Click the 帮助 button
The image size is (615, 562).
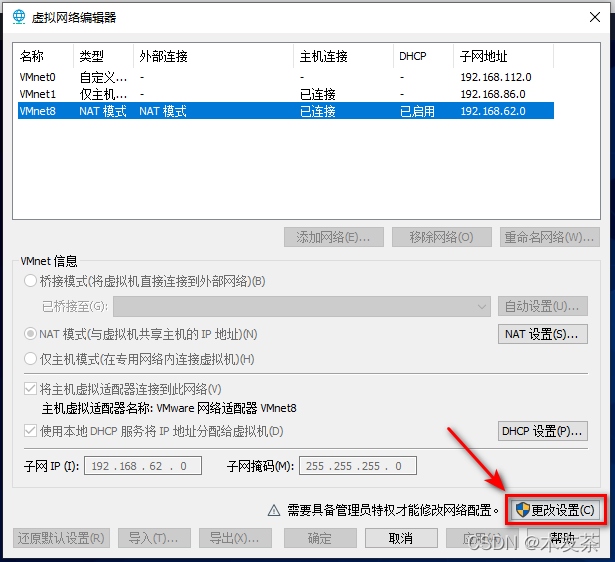click(563, 538)
